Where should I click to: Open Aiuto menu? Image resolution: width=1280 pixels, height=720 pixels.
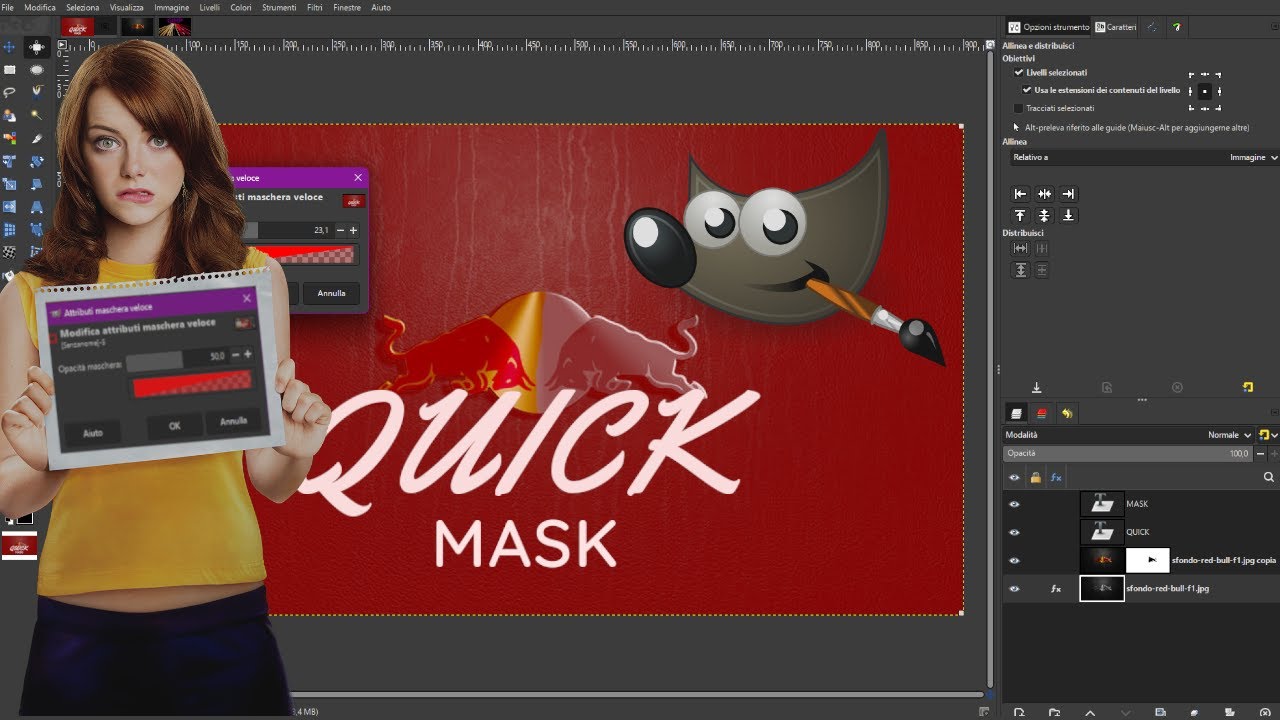[x=381, y=7]
